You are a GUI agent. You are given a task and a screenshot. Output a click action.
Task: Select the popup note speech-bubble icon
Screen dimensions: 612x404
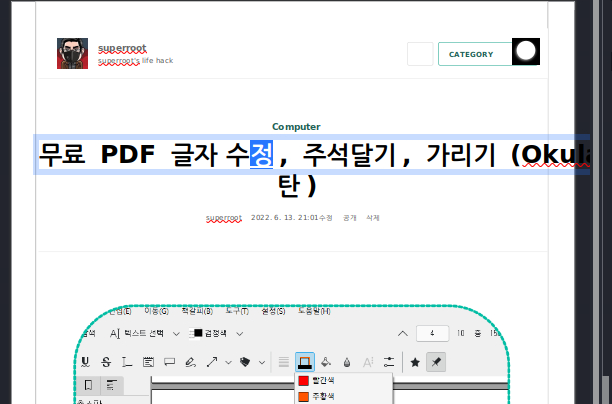click(x=169, y=362)
